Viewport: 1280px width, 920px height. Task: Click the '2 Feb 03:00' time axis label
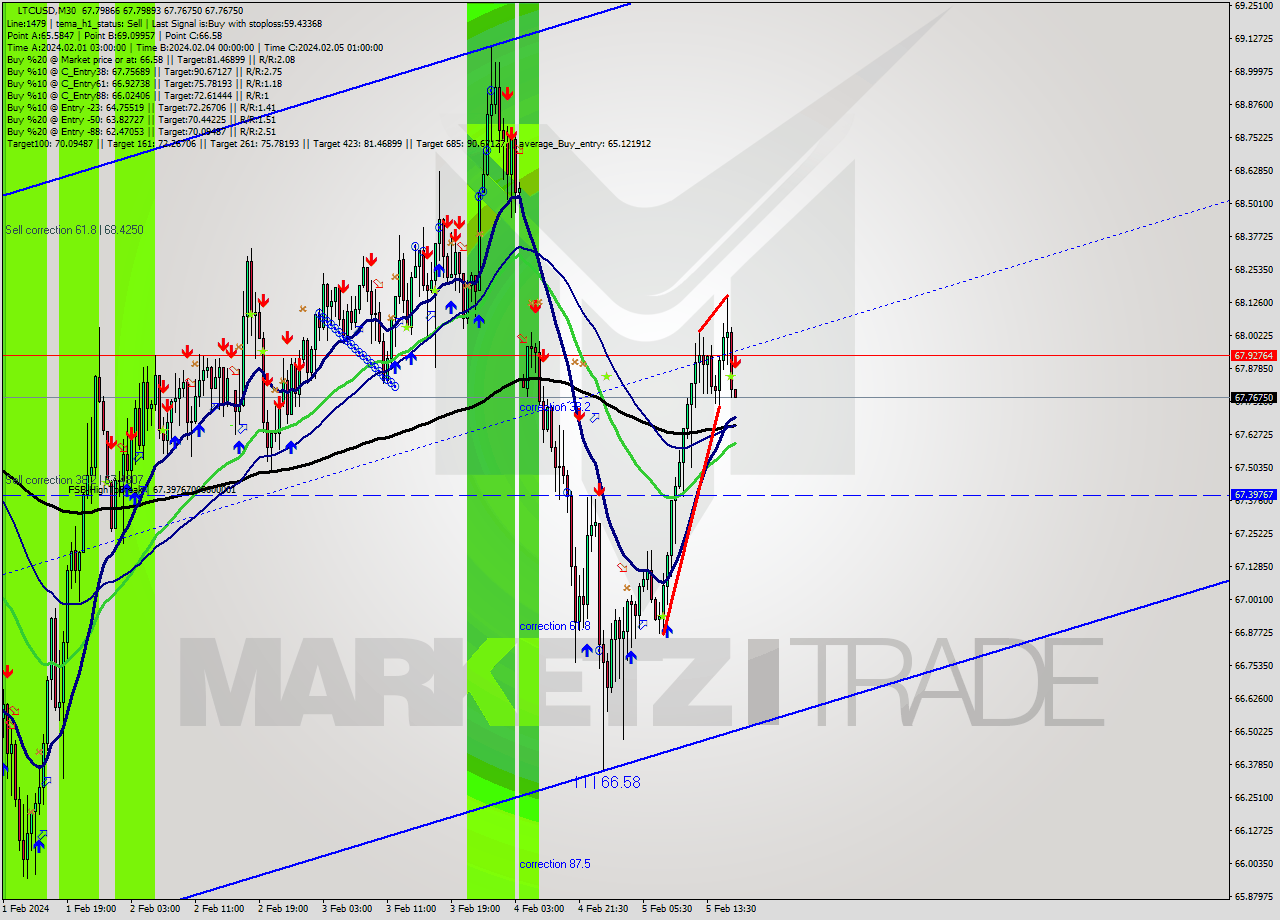coord(155,909)
